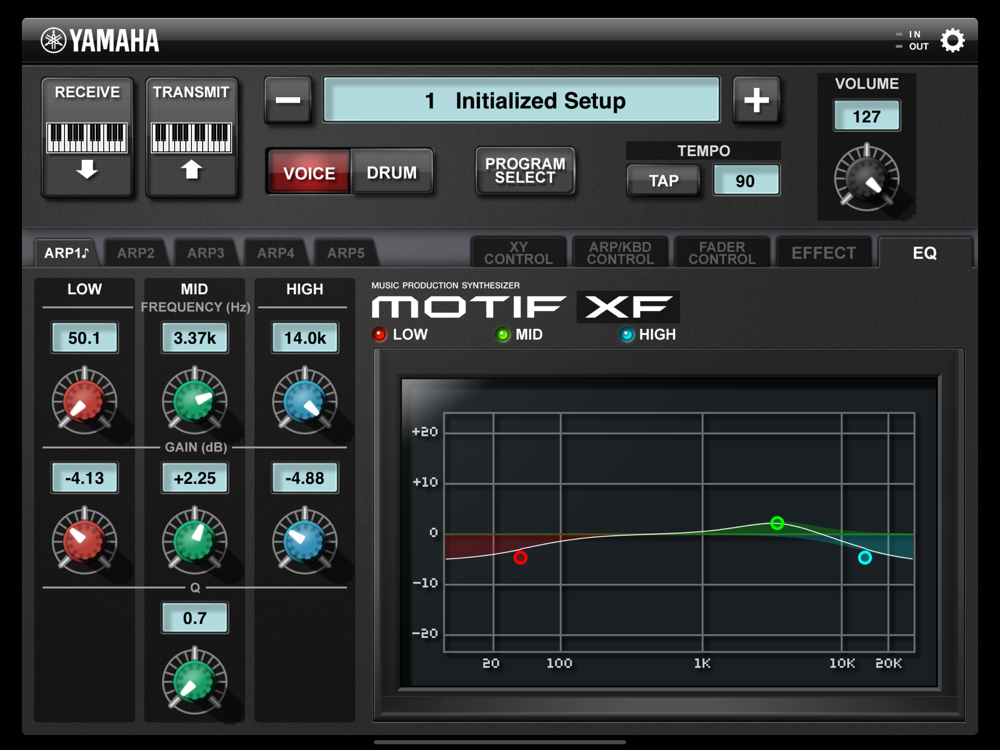
Task: Switch to the ARP3 tab
Action: pos(205,253)
